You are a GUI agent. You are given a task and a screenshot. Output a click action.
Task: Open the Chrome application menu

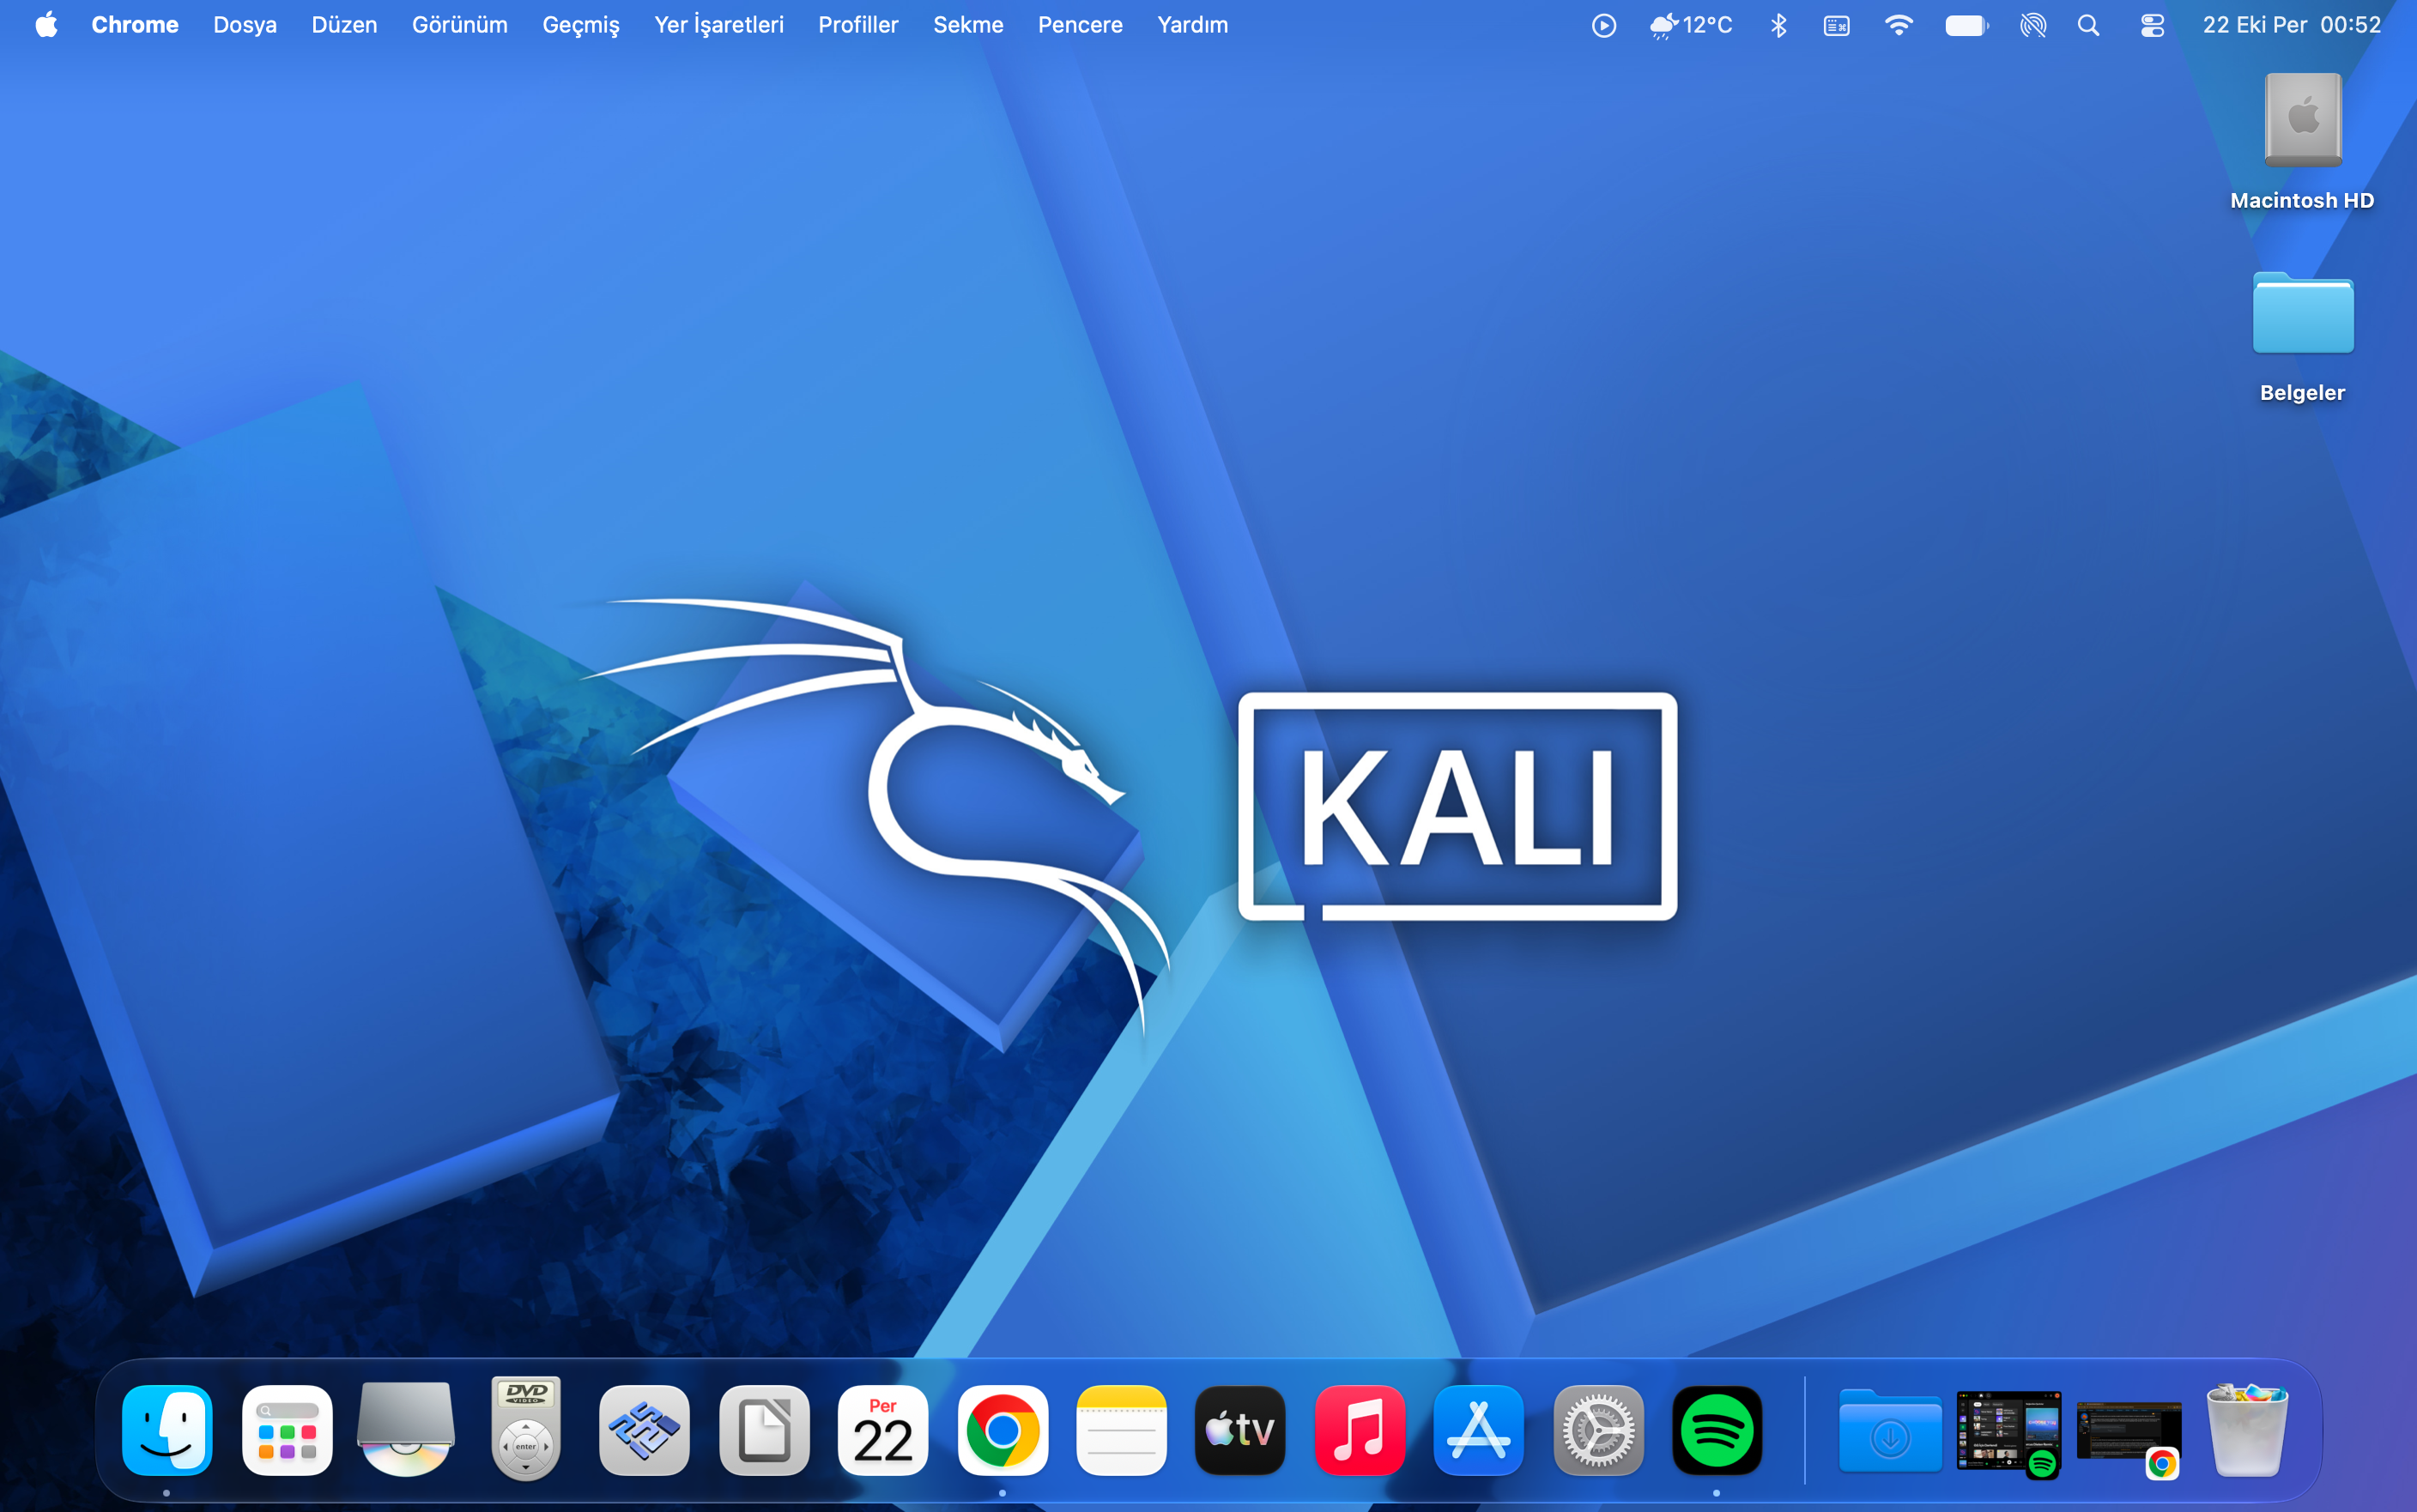coord(135,24)
